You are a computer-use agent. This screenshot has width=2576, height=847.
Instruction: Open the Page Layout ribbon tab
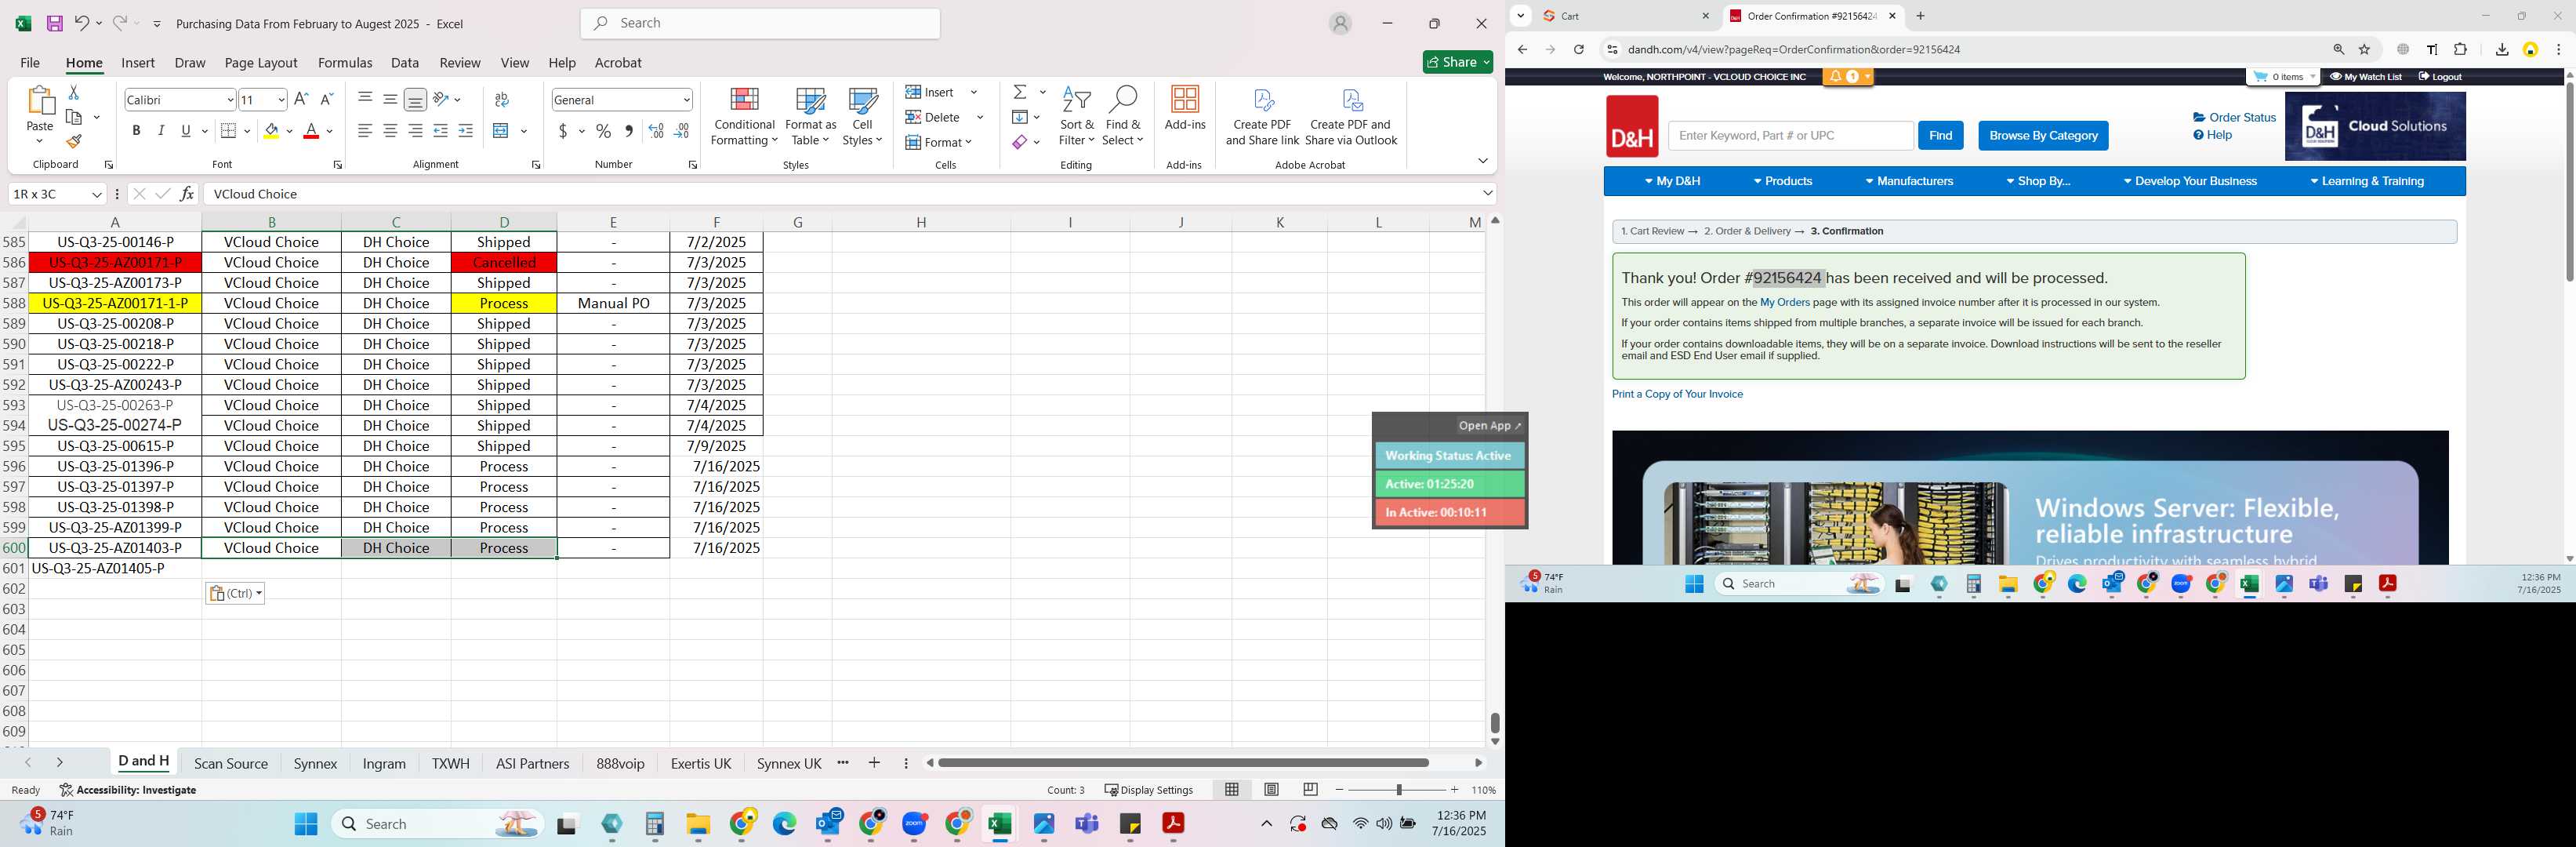[x=261, y=63]
